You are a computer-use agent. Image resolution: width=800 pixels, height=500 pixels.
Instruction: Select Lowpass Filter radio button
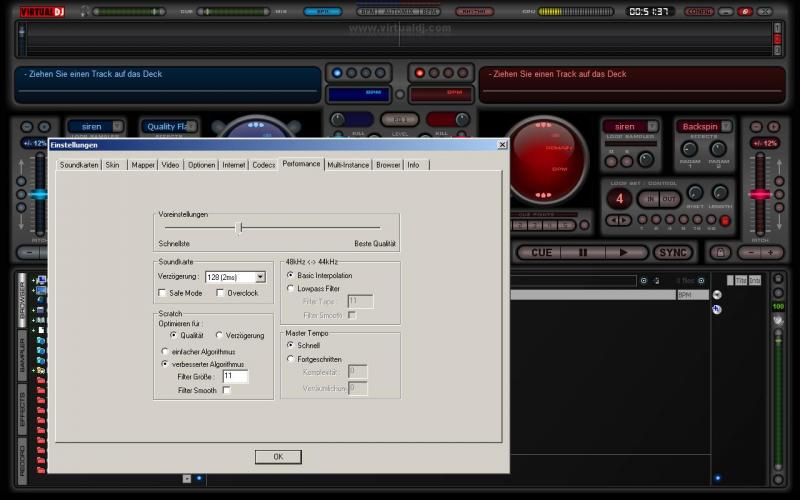point(290,288)
